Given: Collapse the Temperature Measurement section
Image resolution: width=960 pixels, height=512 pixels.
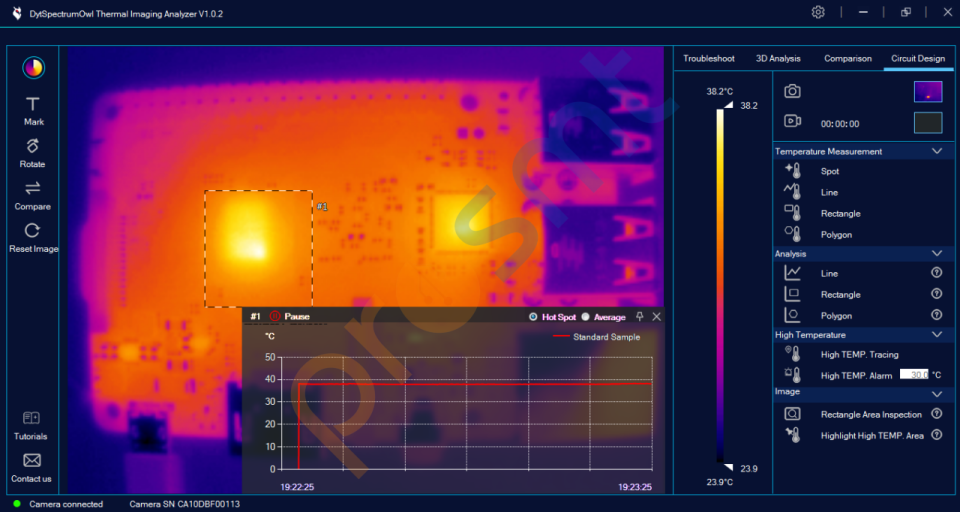Looking at the screenshot, I should [937, 151].
